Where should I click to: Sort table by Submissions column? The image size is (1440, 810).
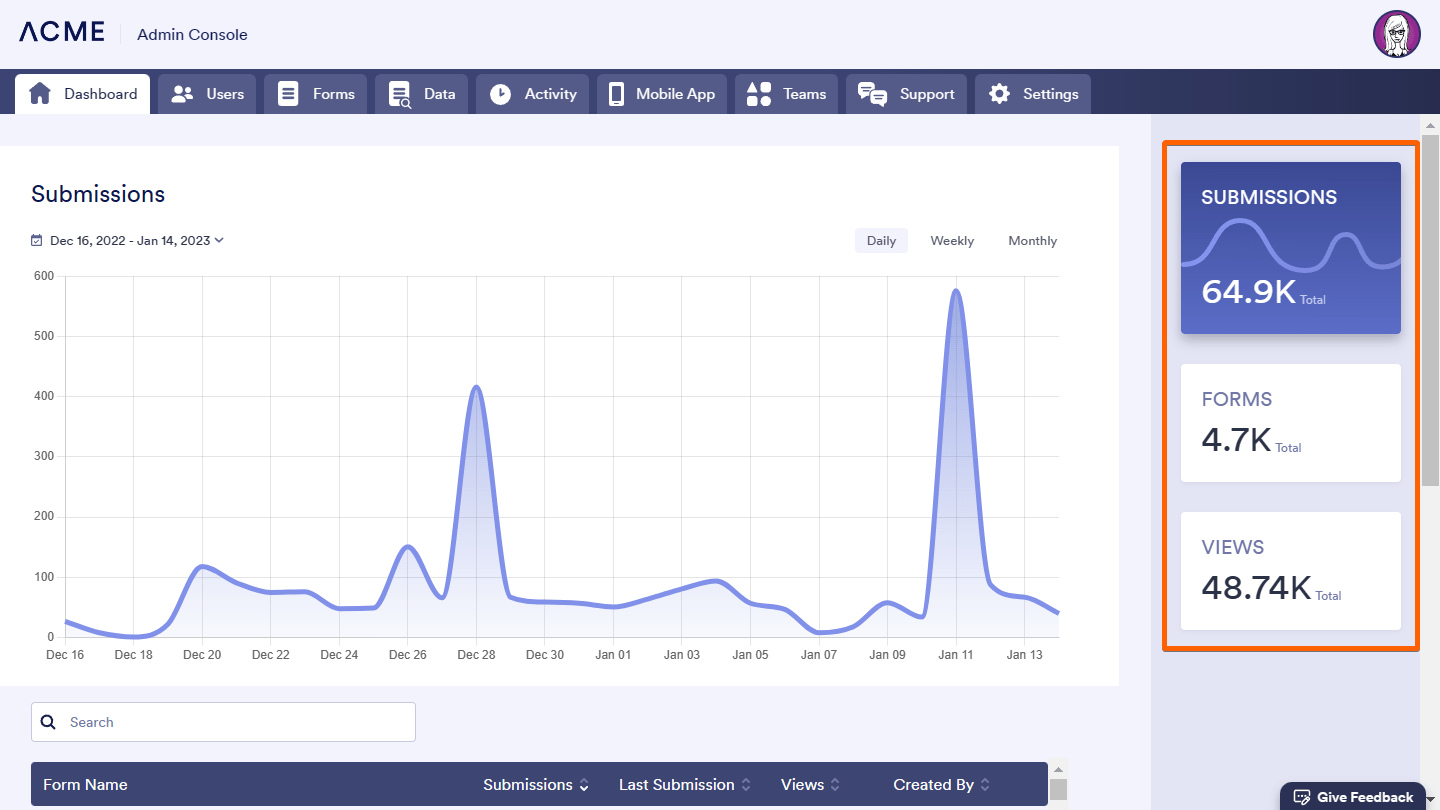coord(535,785)
